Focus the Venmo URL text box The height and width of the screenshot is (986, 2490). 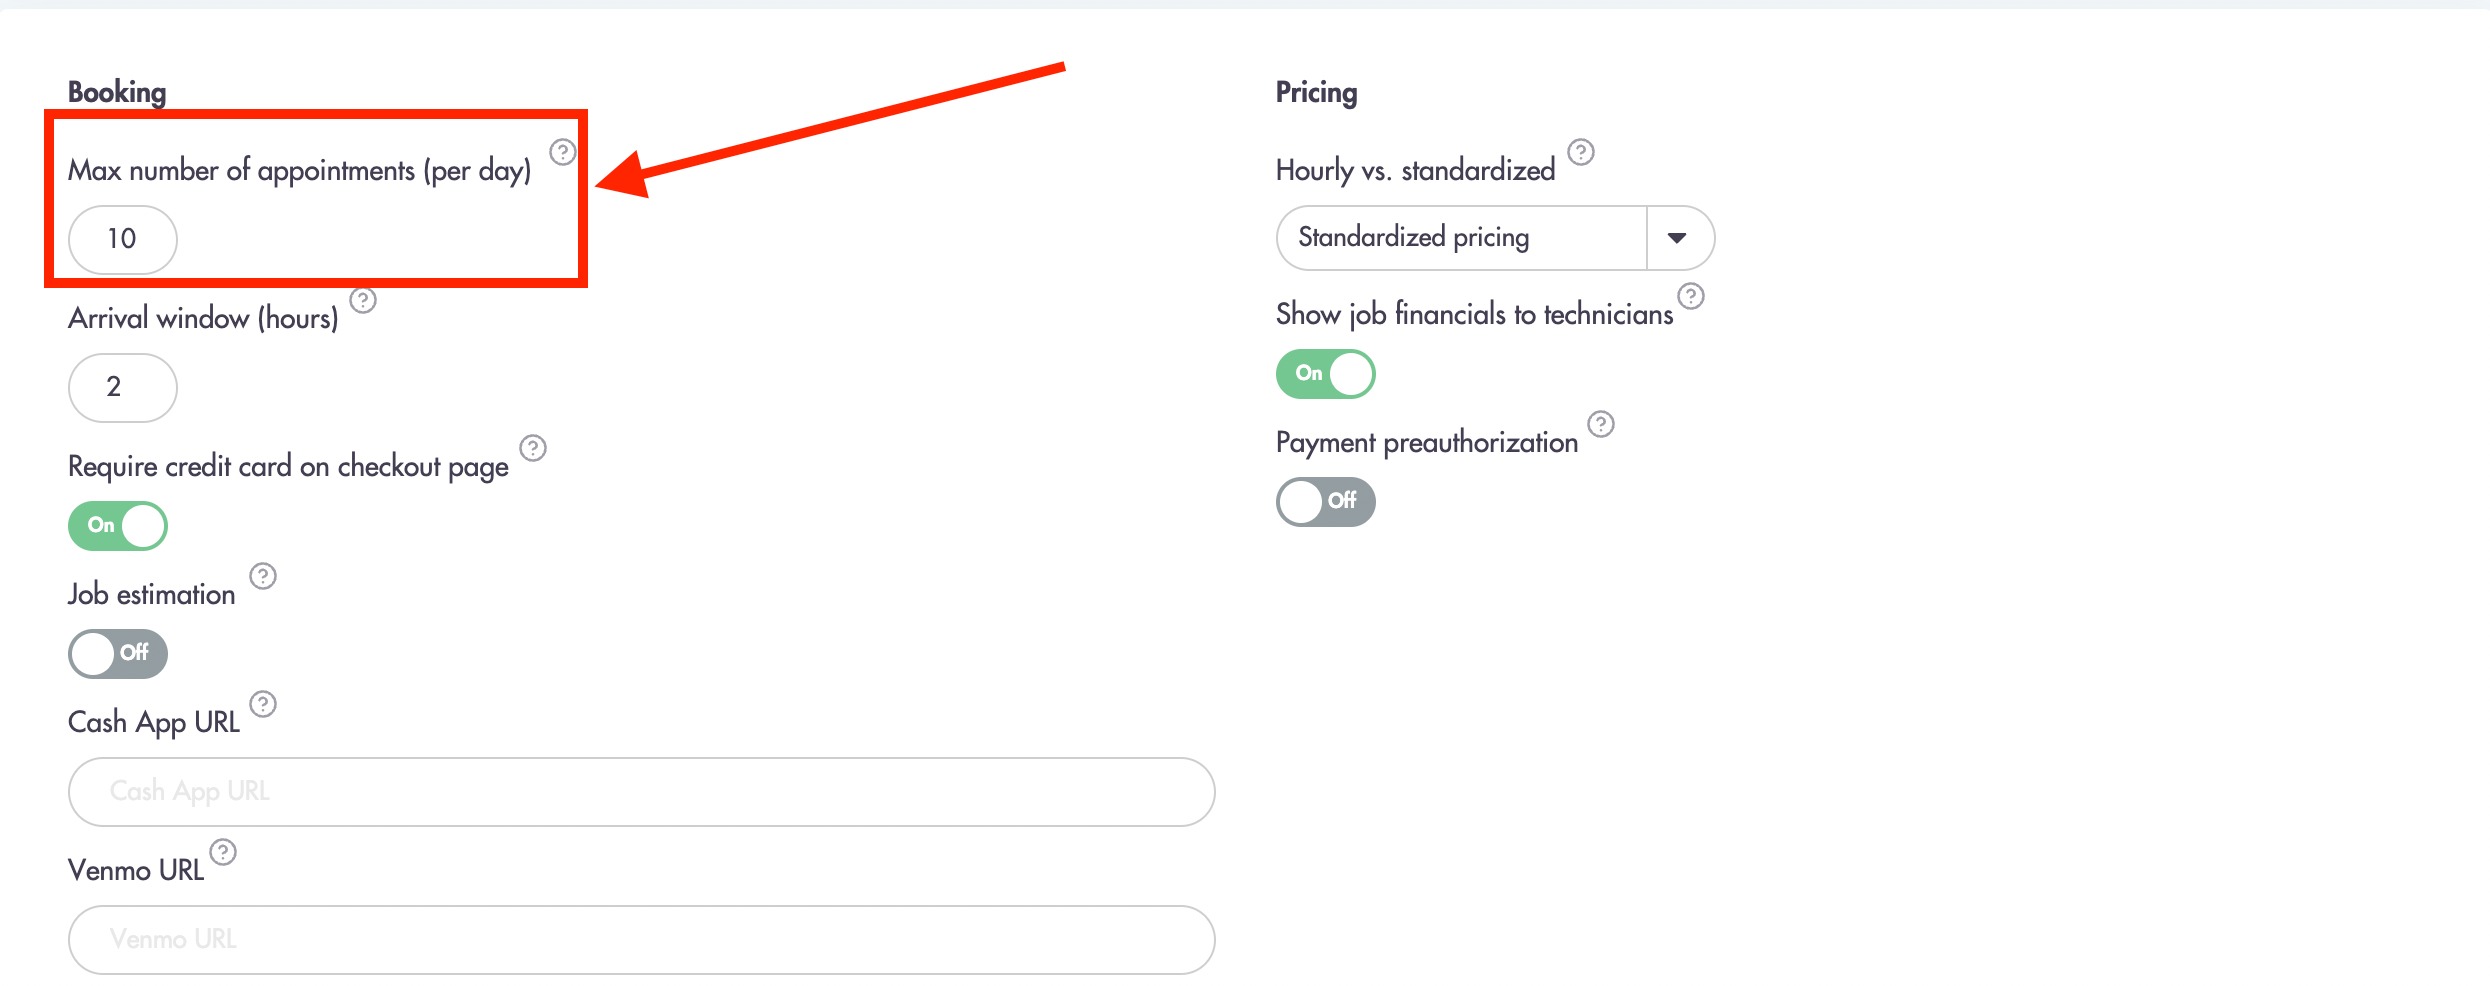pos(642,940)
